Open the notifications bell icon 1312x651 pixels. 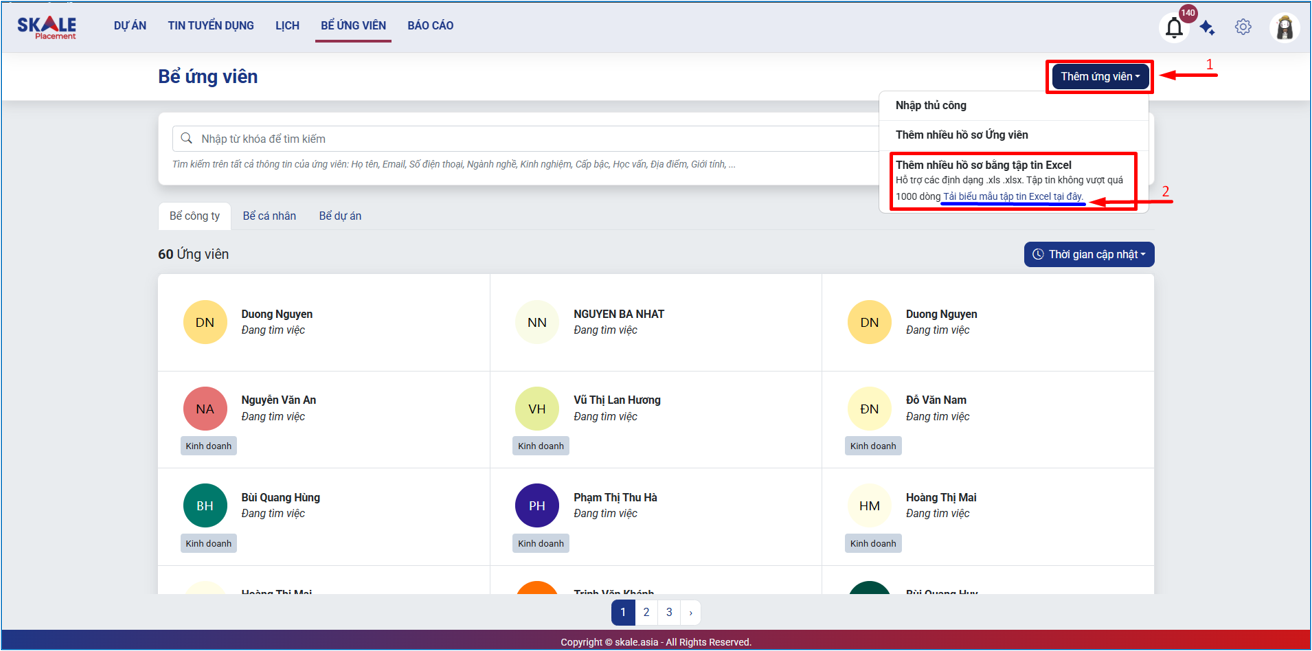[1174, 28]
